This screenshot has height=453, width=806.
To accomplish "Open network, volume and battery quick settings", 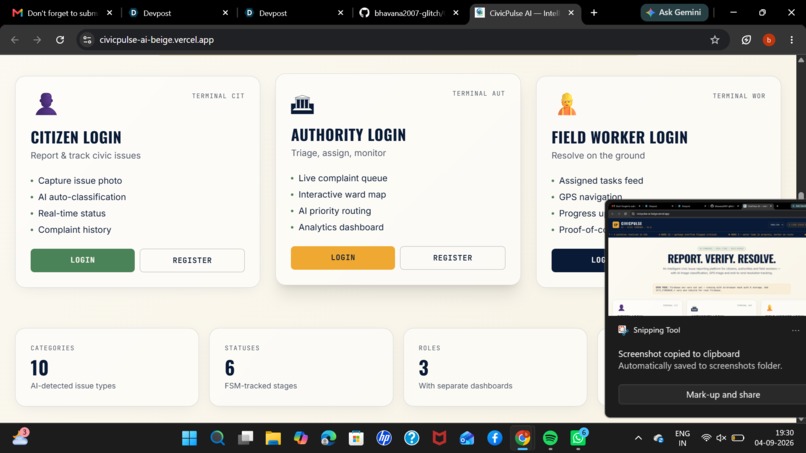I will click(x=722, y=438).
